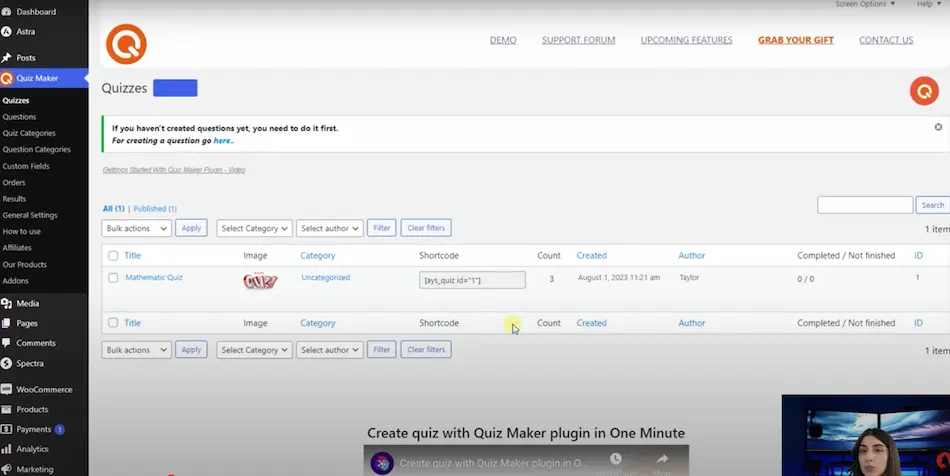Viewport: 950px width, 476px height.
Task: Click the Search button
Action: click(932, 205)
